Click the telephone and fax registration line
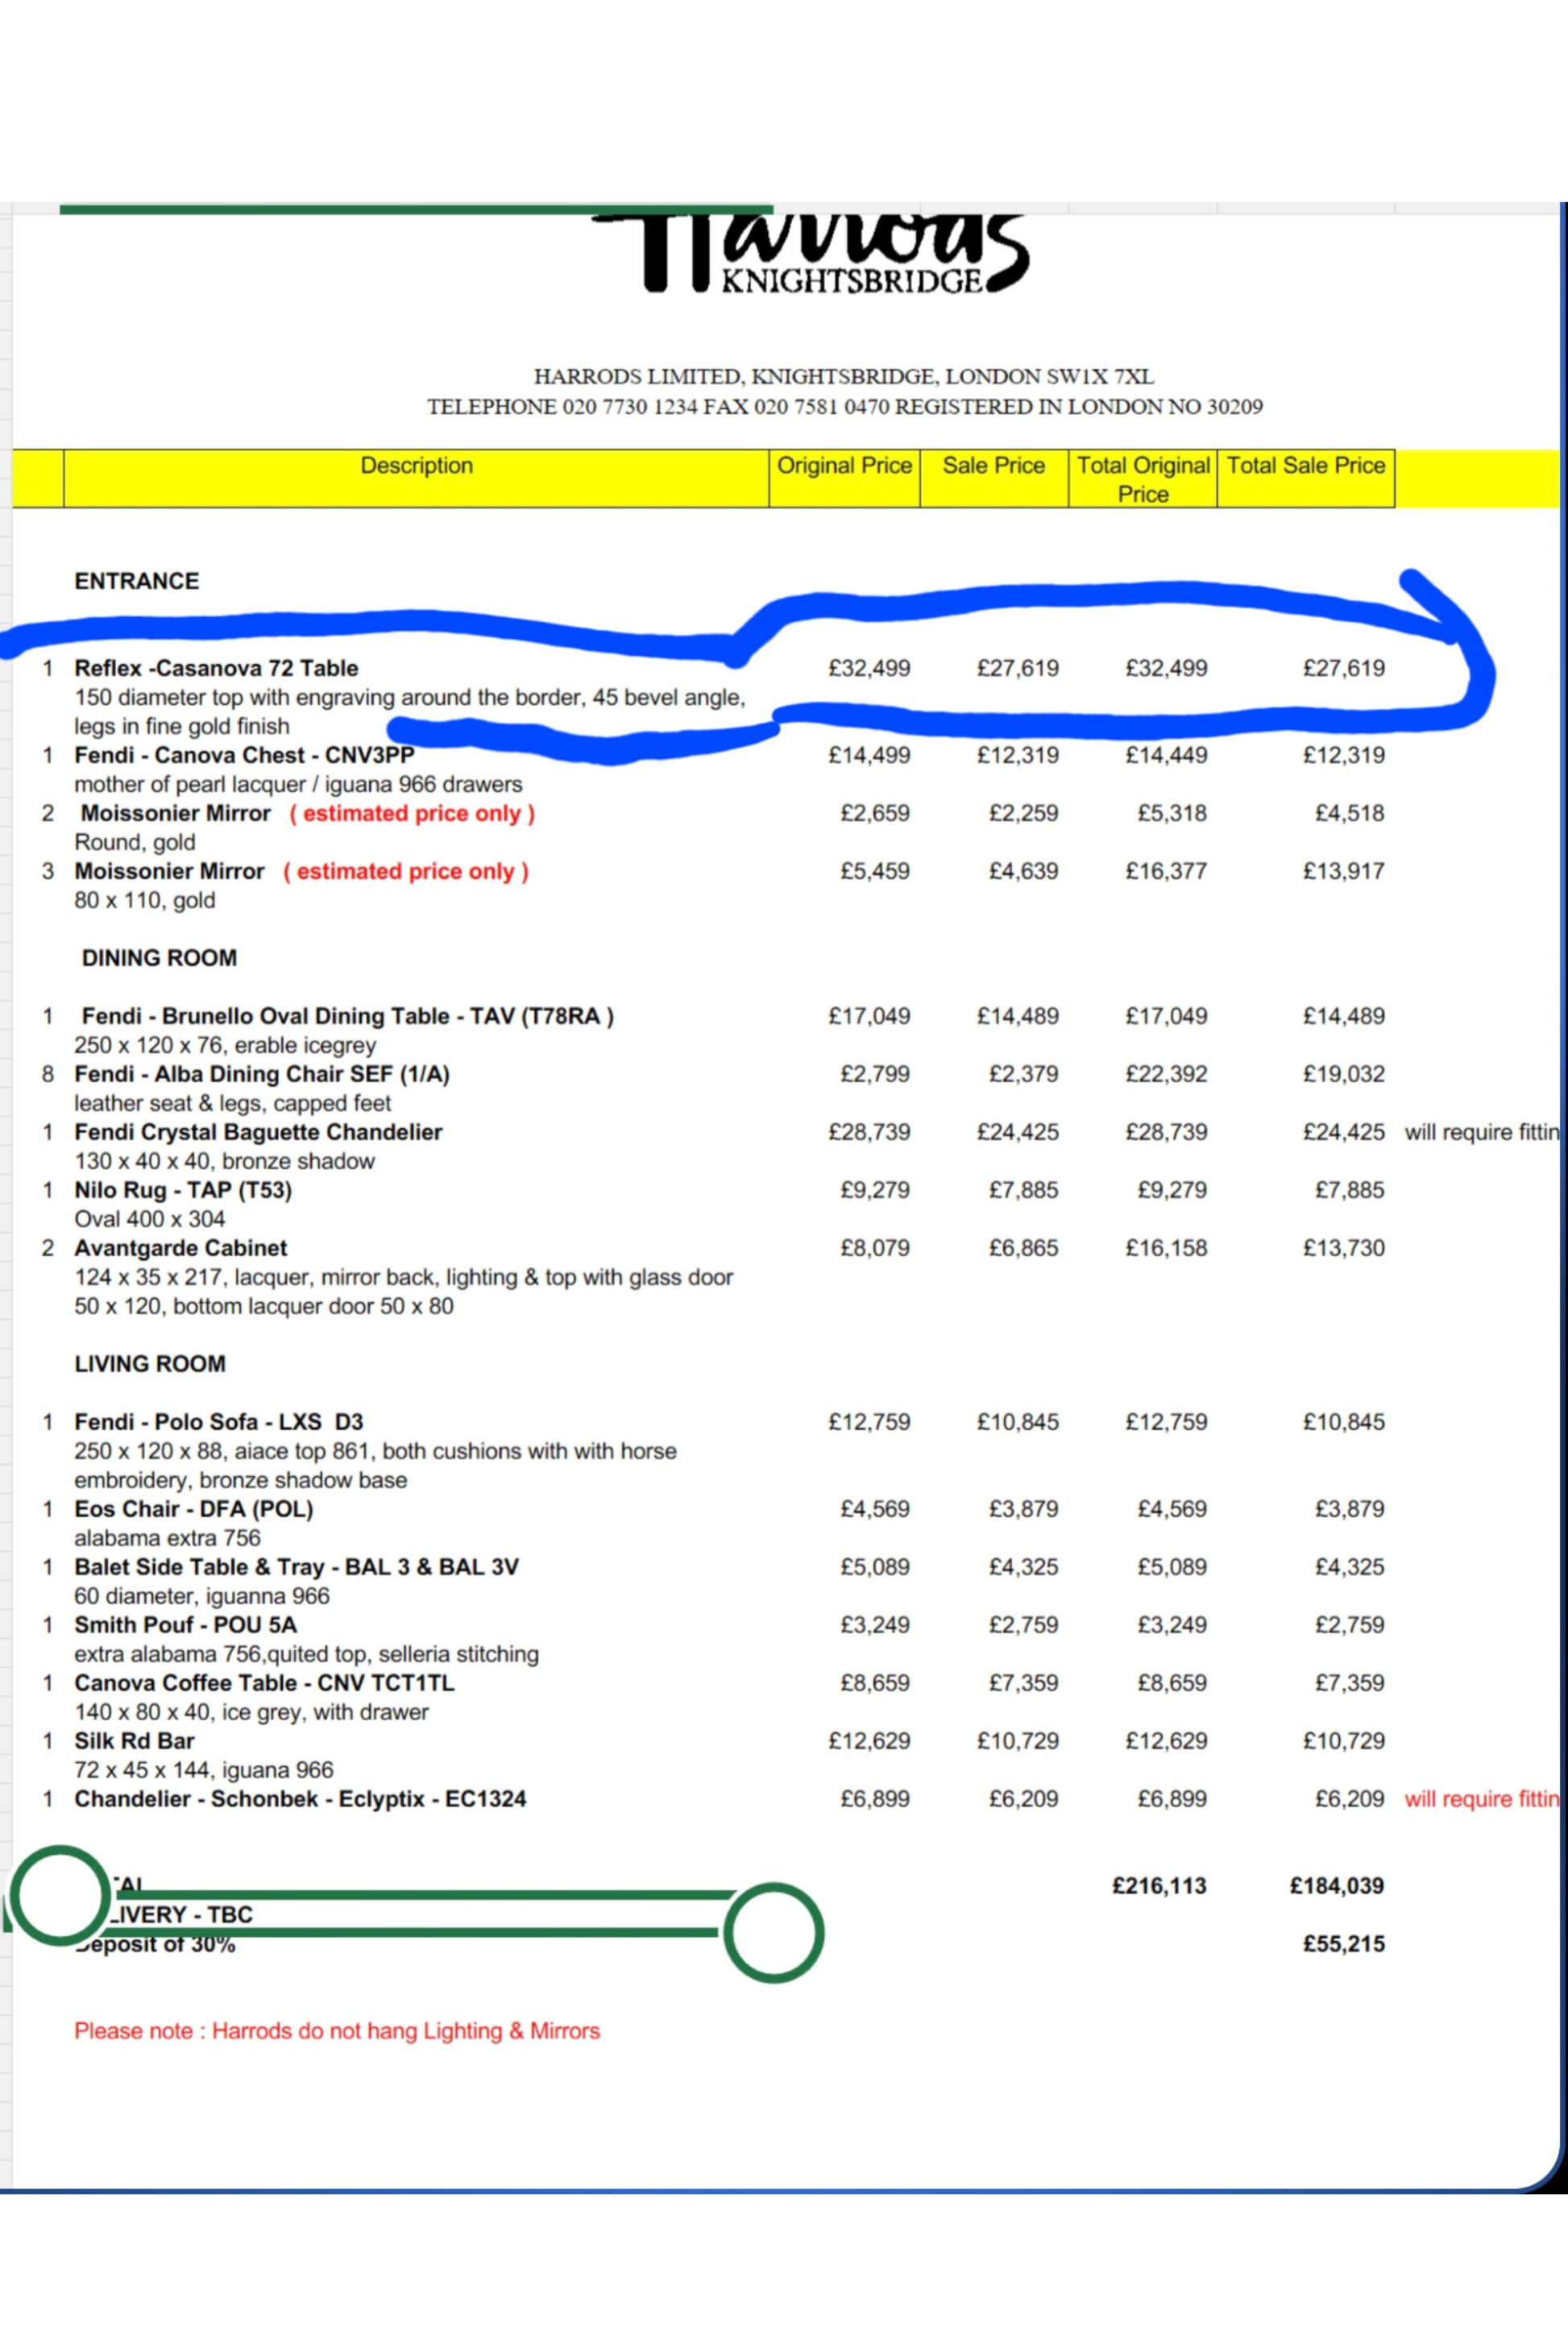This screenshot has height=2351, width=1568. click(x=845, y=407)
